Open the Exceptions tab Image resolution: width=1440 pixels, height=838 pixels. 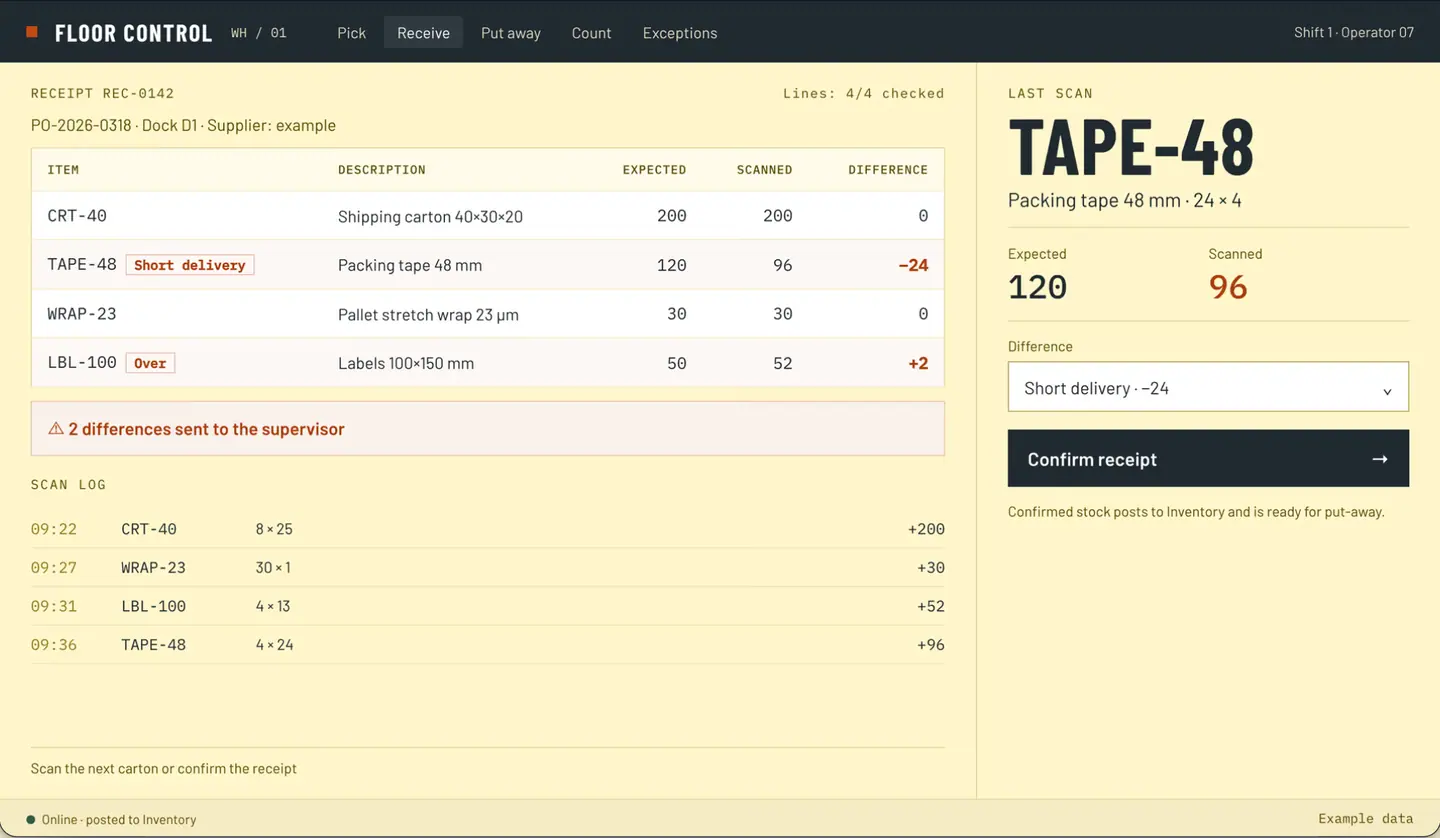pyautogui.click(x=680, y=32)
